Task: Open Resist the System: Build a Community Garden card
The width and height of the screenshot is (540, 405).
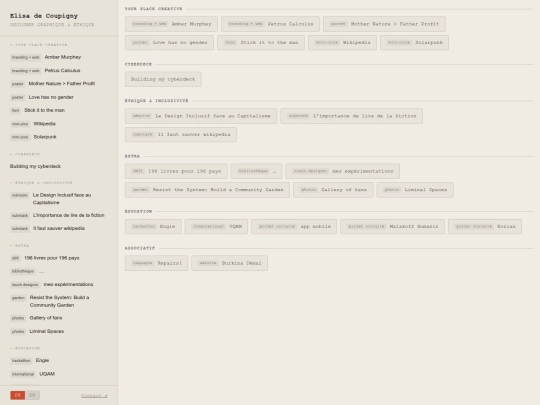Action: [207, 190]
